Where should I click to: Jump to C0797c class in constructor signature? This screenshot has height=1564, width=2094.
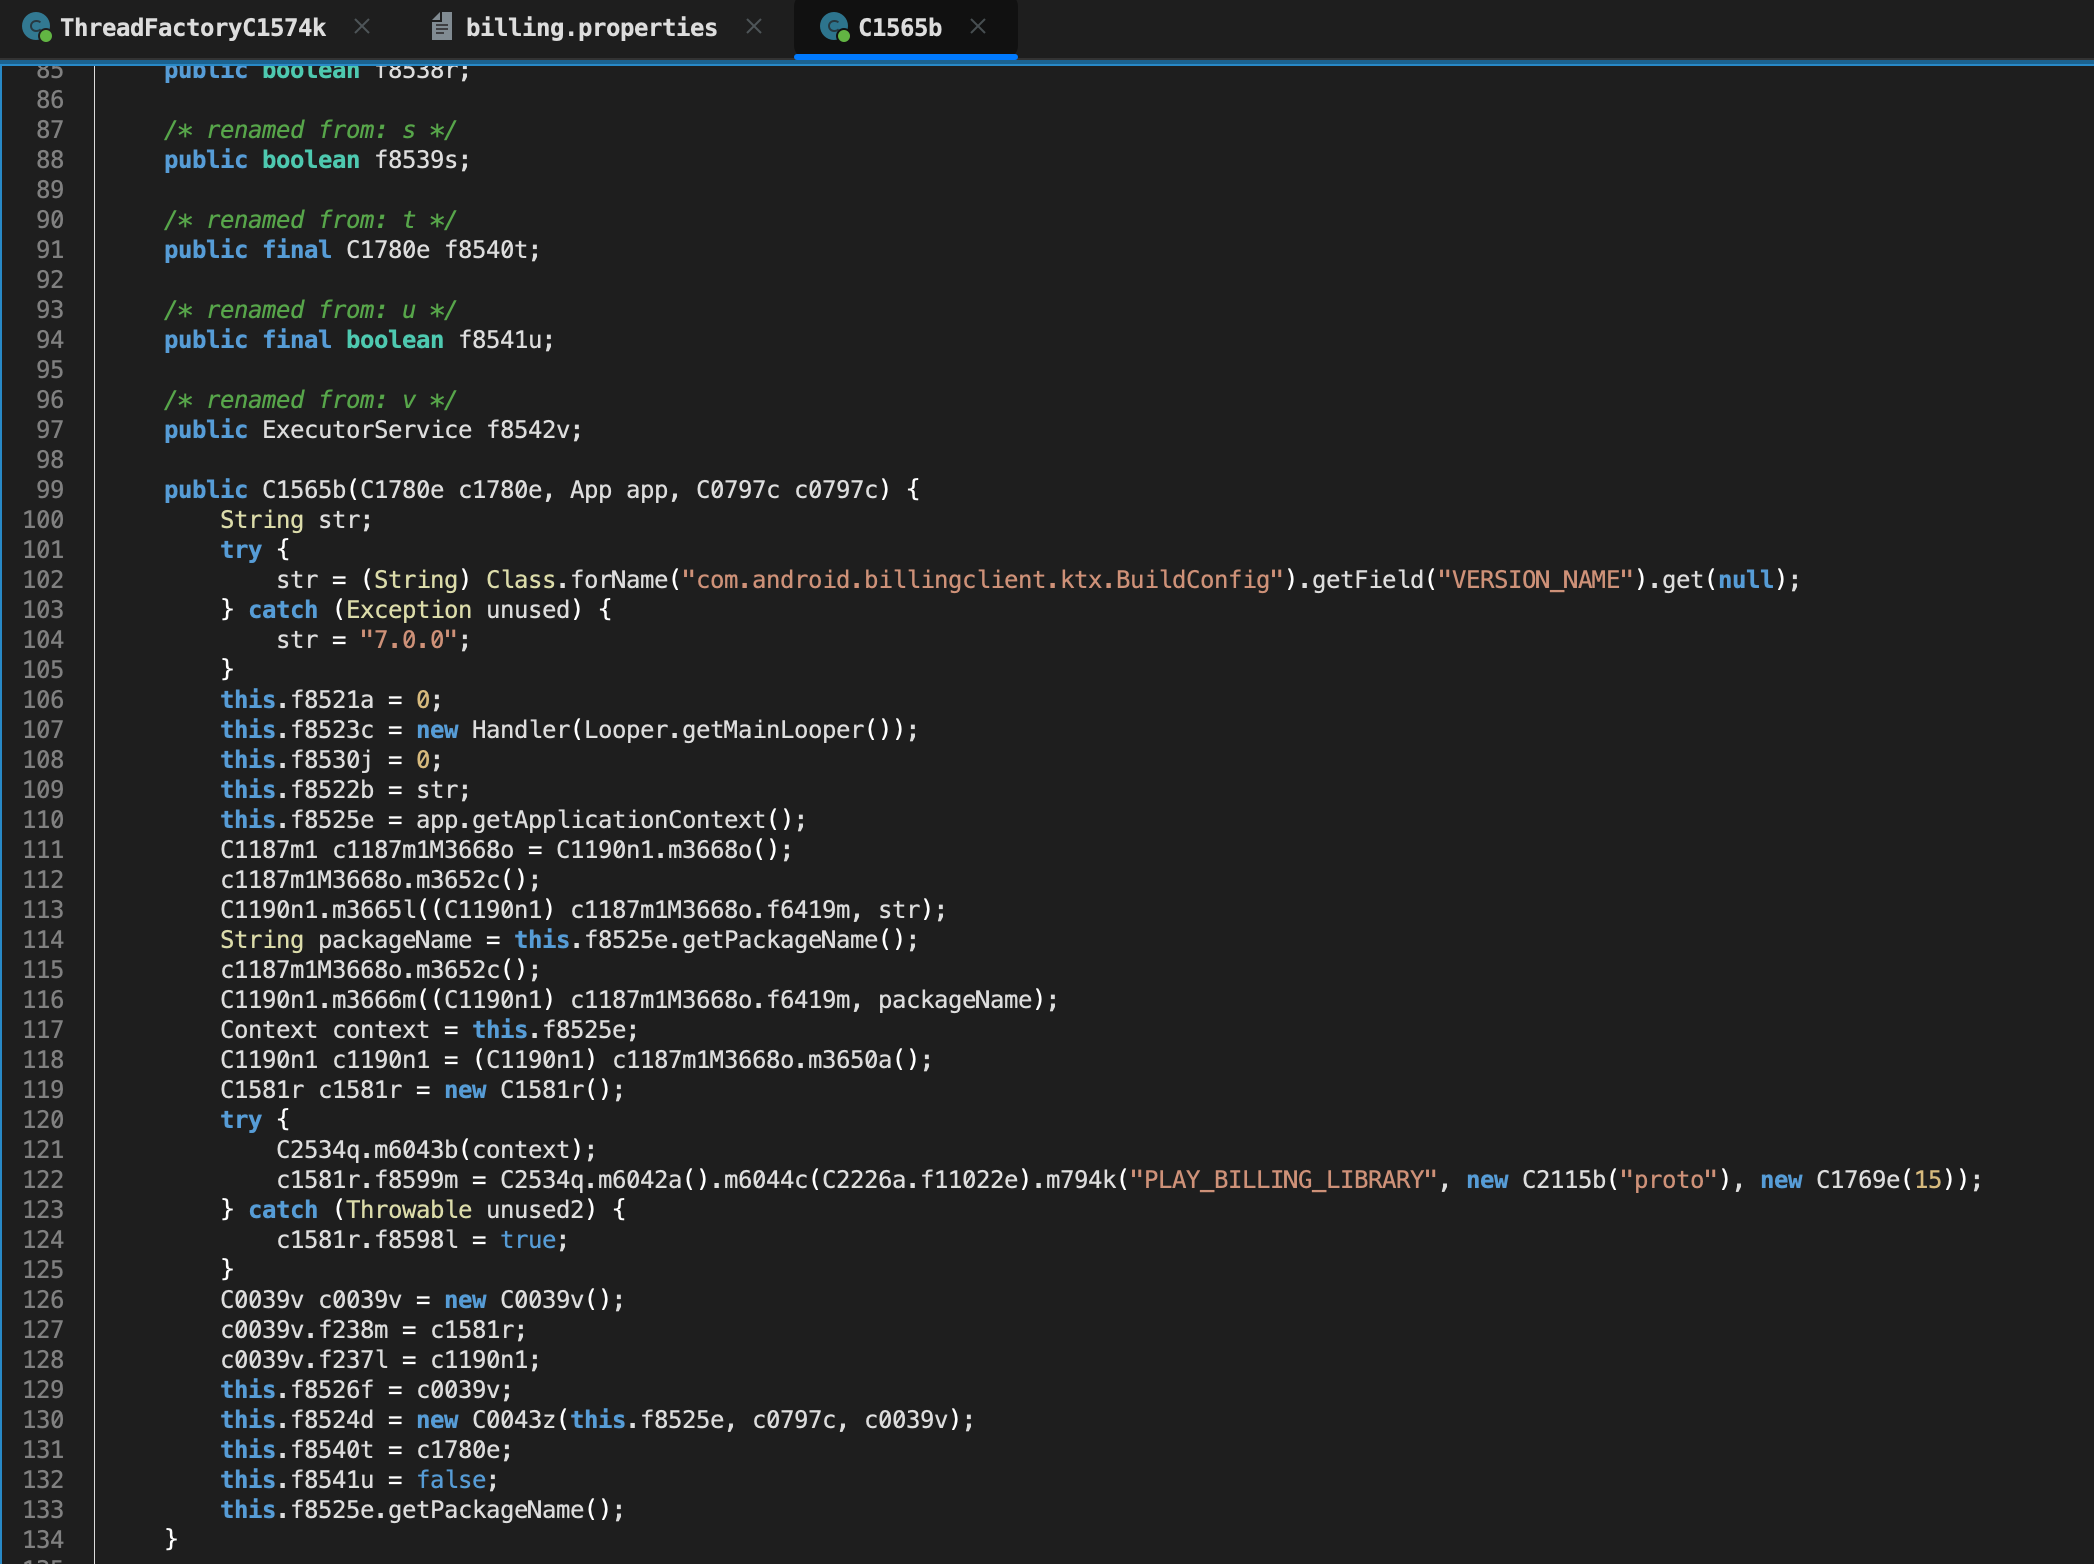click(737, 490)
